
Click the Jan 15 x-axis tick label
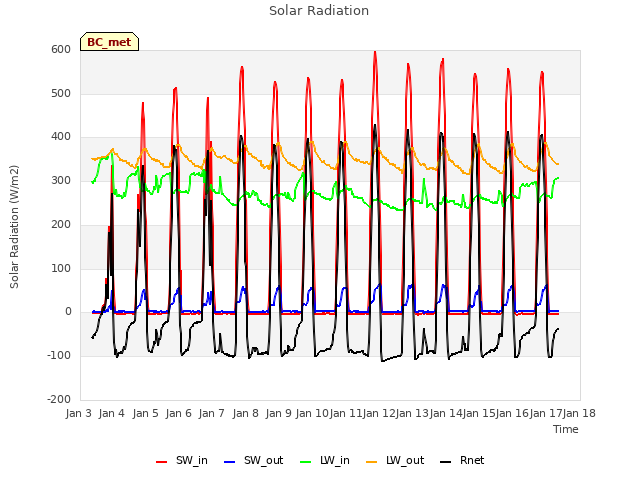coord(480,413)
